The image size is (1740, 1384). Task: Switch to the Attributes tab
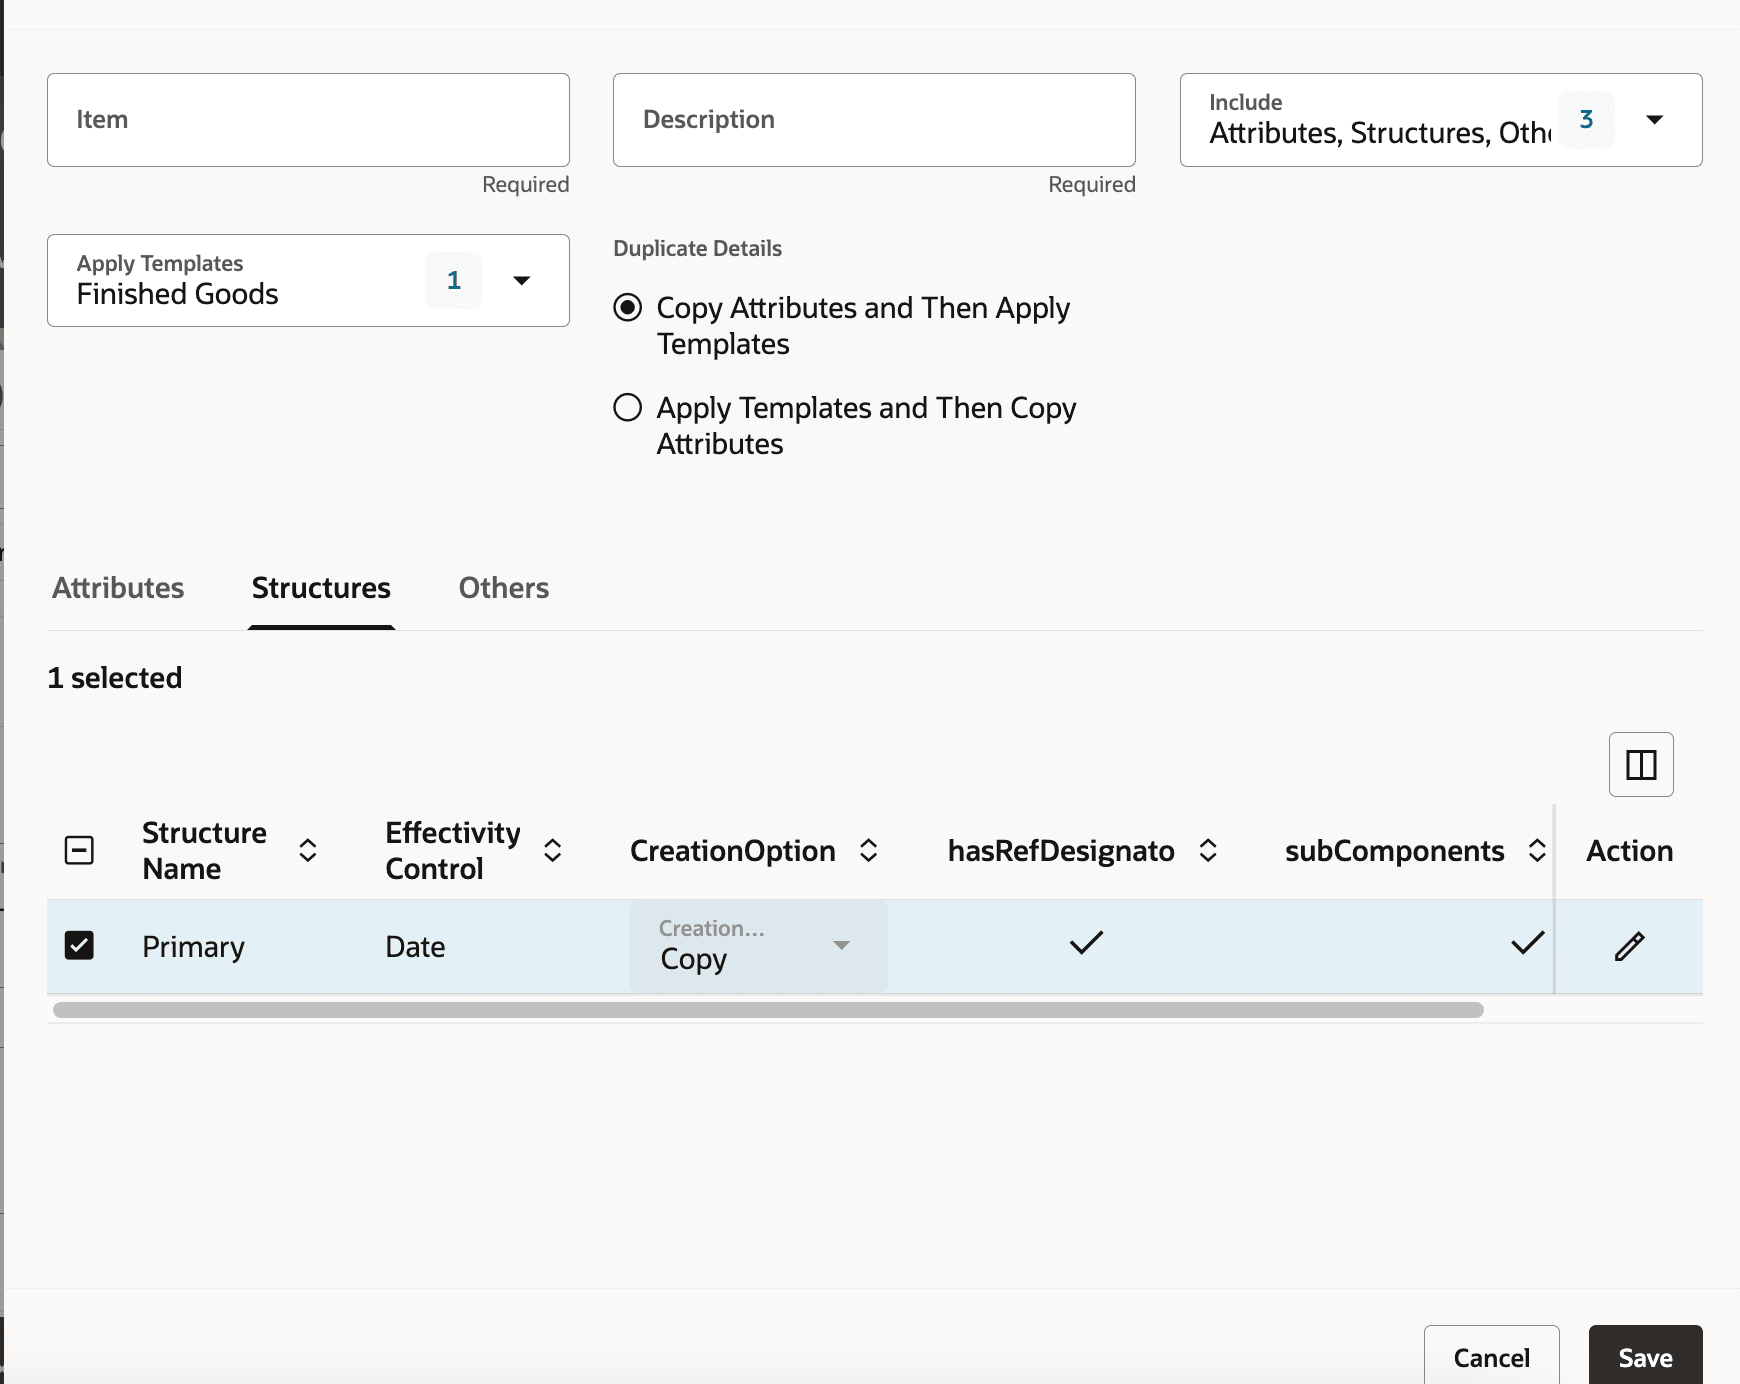coord(117,588)
